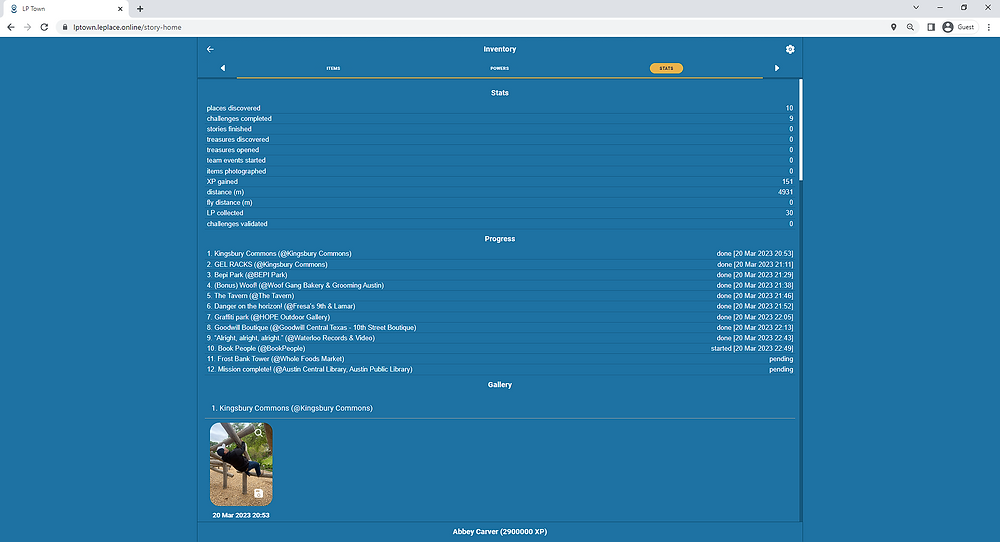
Task: Toggle the browser side panel icon
Action: pos(930,27)
